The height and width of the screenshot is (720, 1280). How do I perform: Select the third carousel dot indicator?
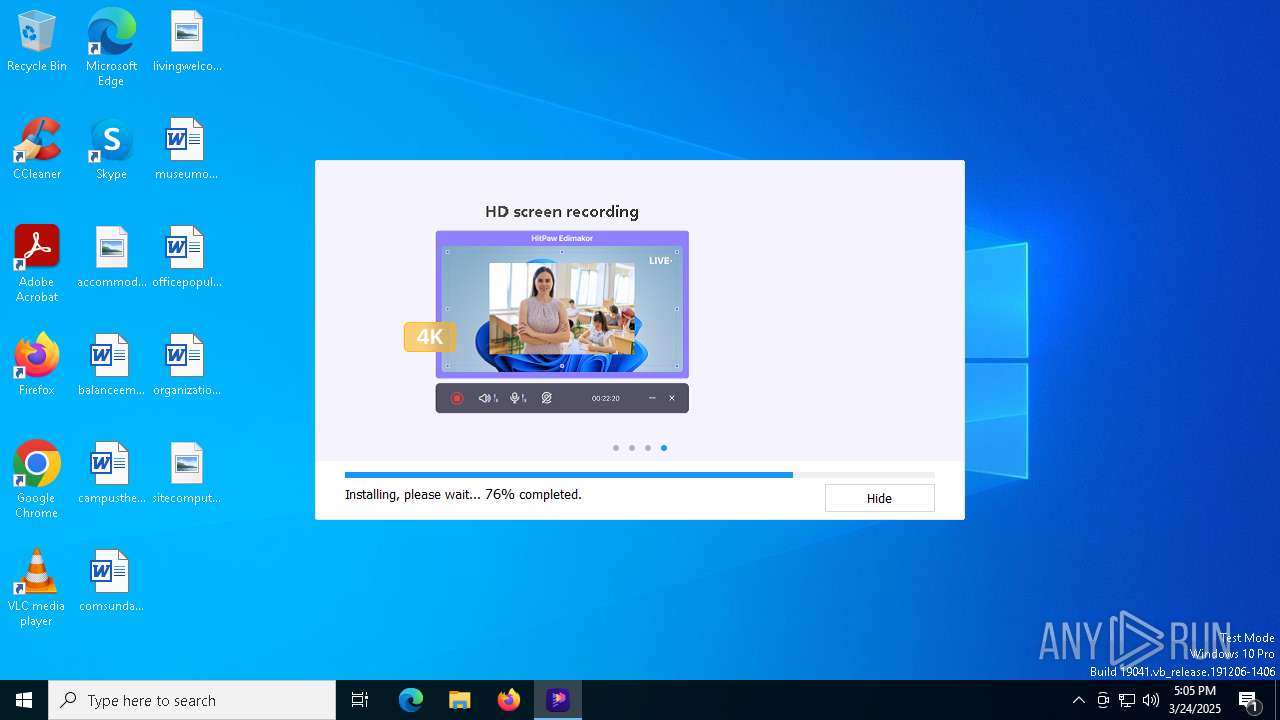coord(648,448)
